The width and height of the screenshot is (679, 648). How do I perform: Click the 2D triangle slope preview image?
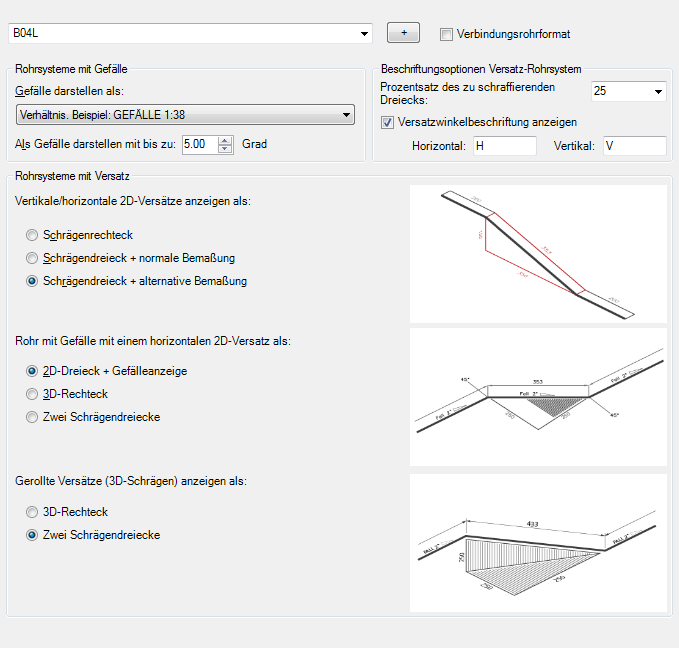[538, 397]
